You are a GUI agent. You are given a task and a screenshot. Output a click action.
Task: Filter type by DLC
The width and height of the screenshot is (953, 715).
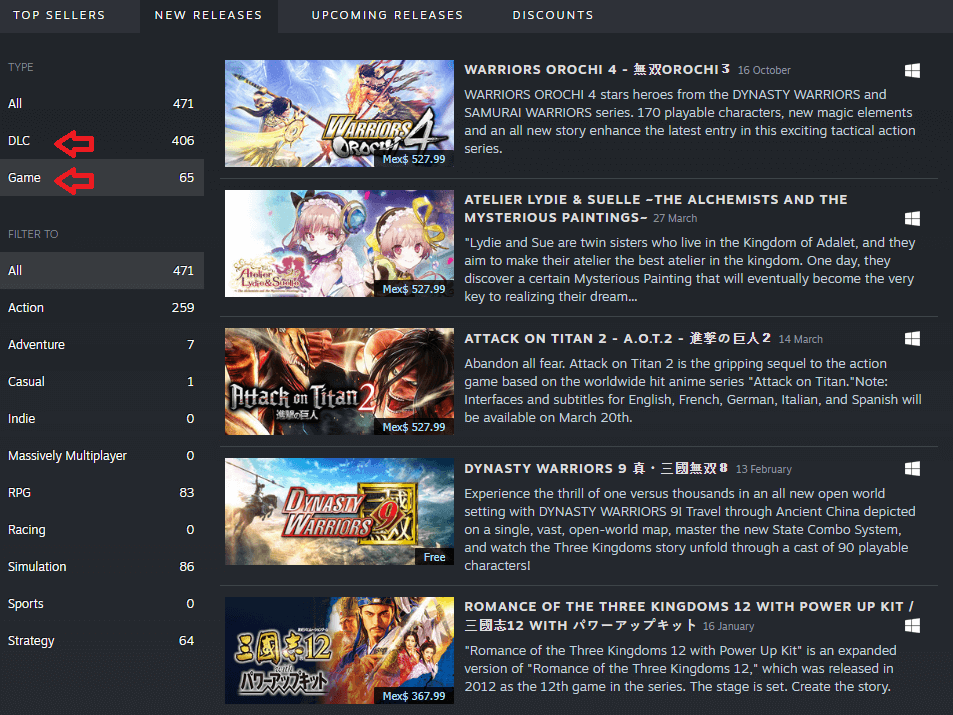click(101, 140)
